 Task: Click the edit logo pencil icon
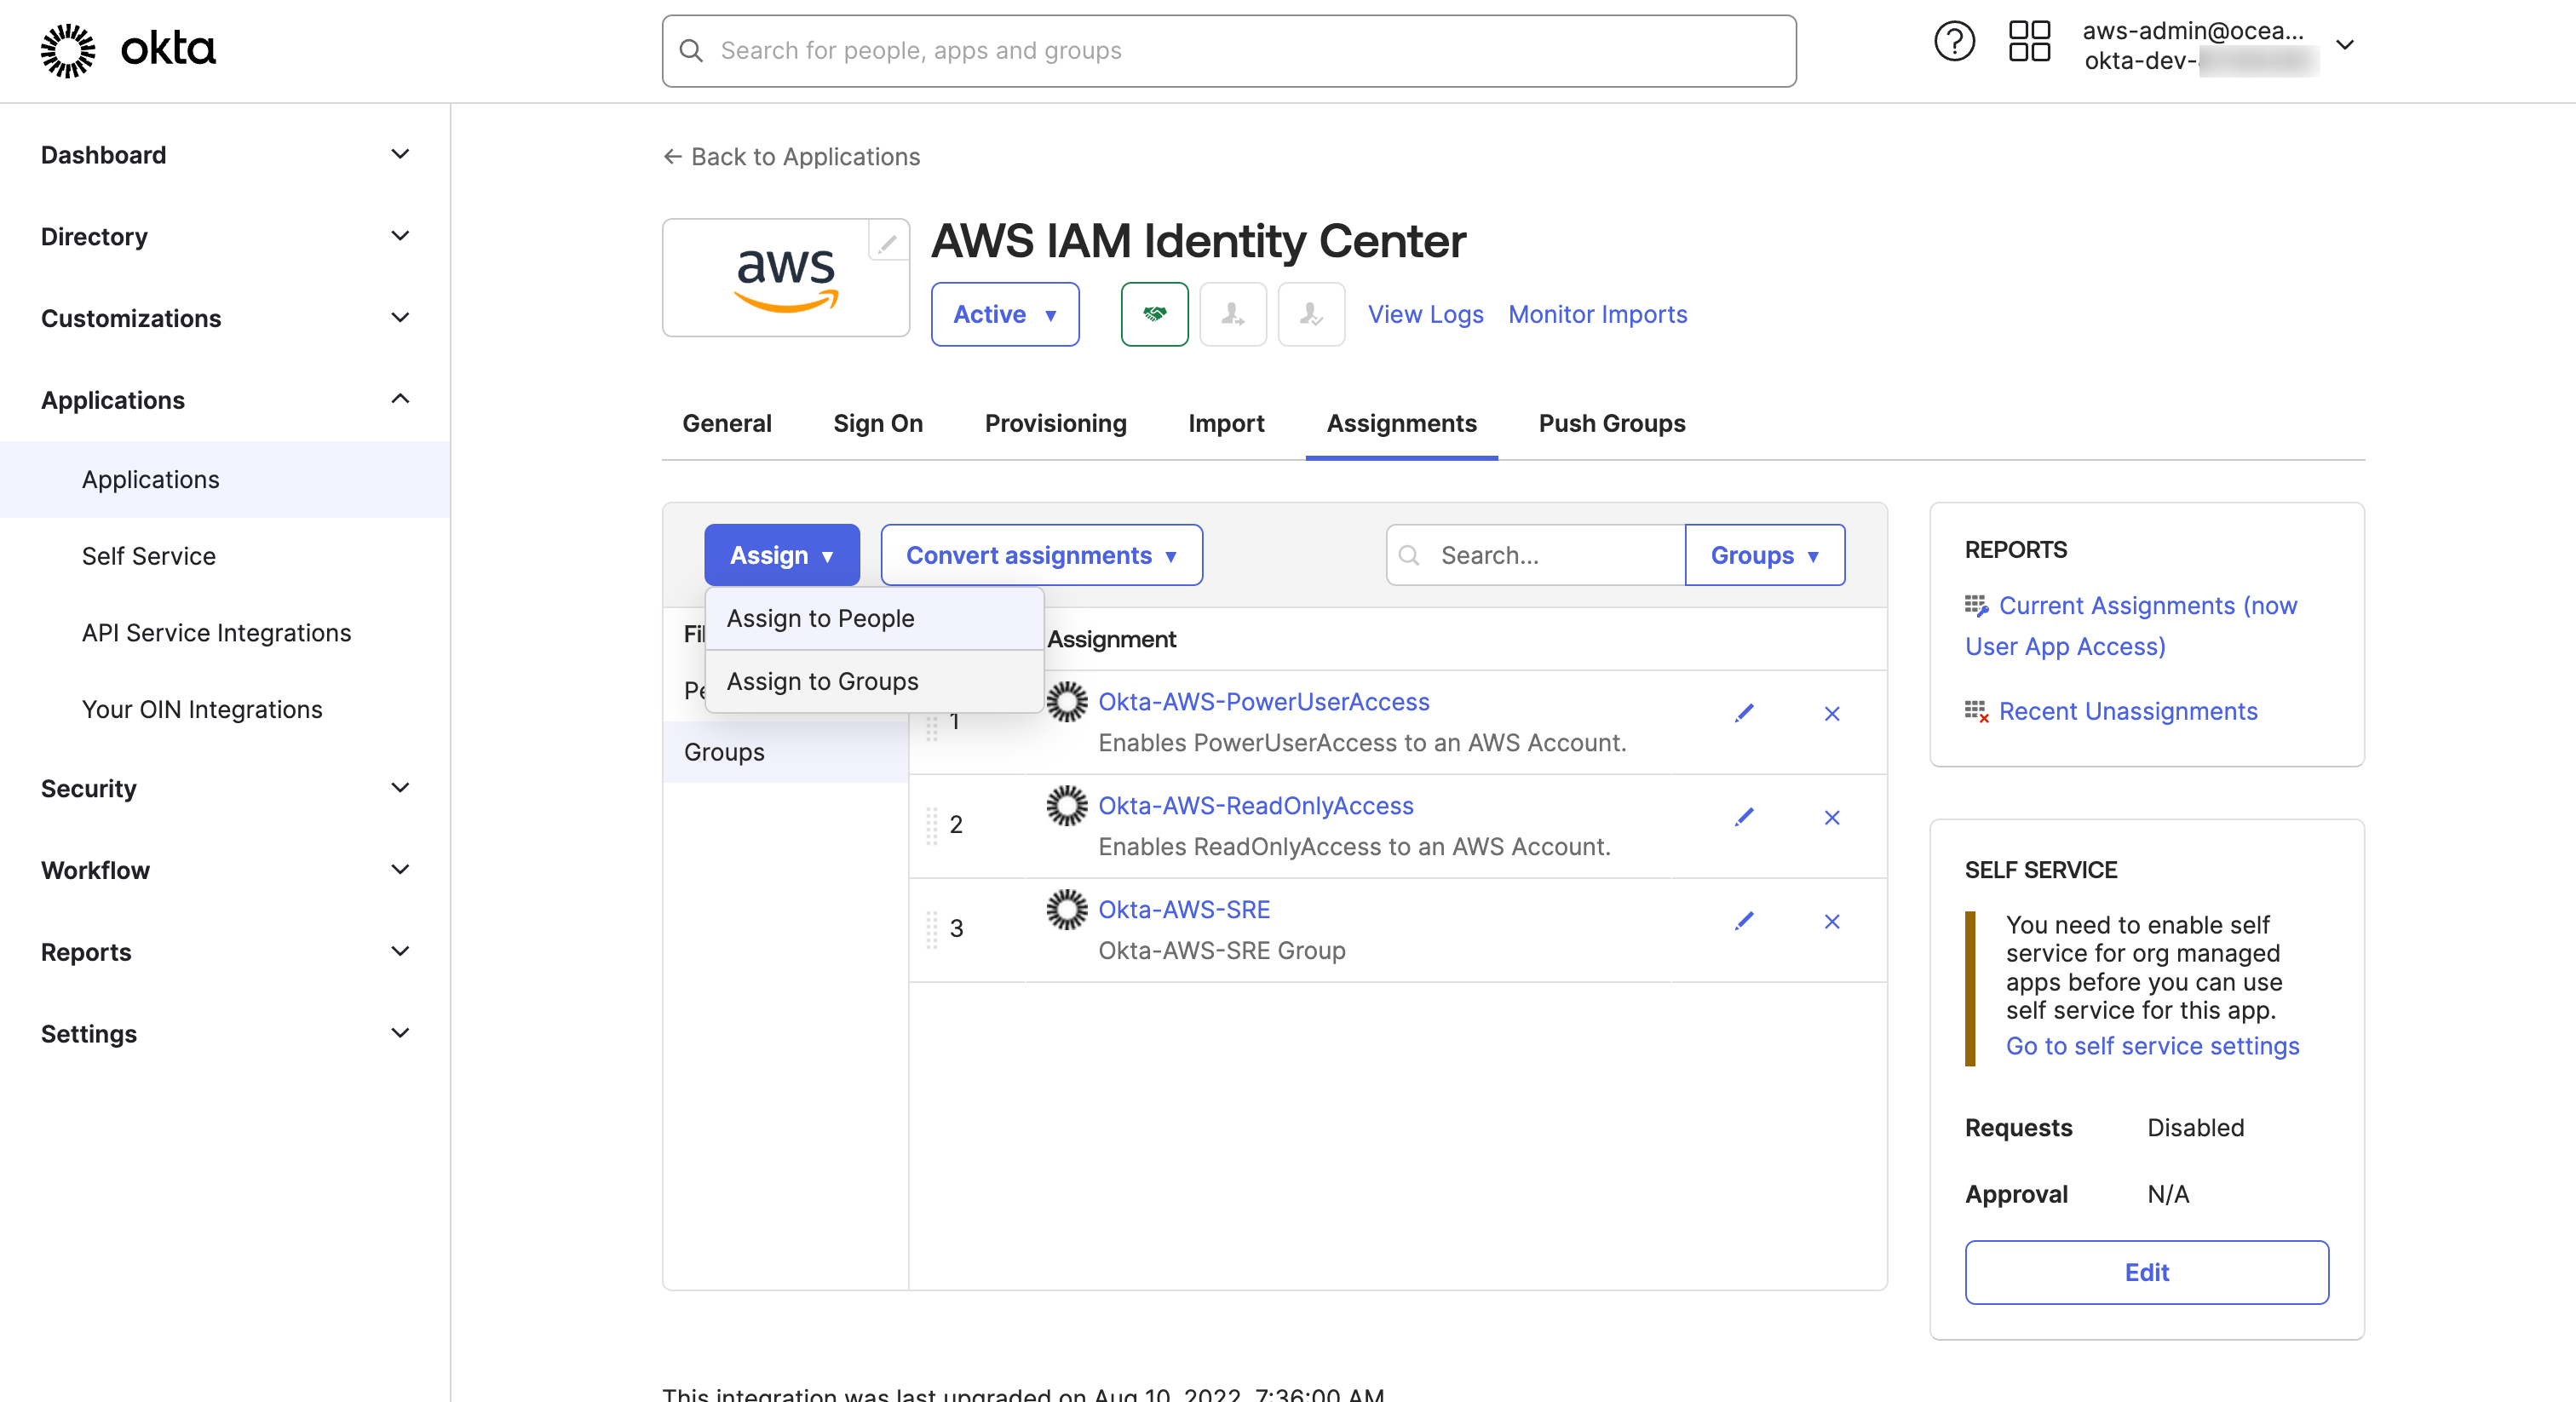[x=887, y=242]
